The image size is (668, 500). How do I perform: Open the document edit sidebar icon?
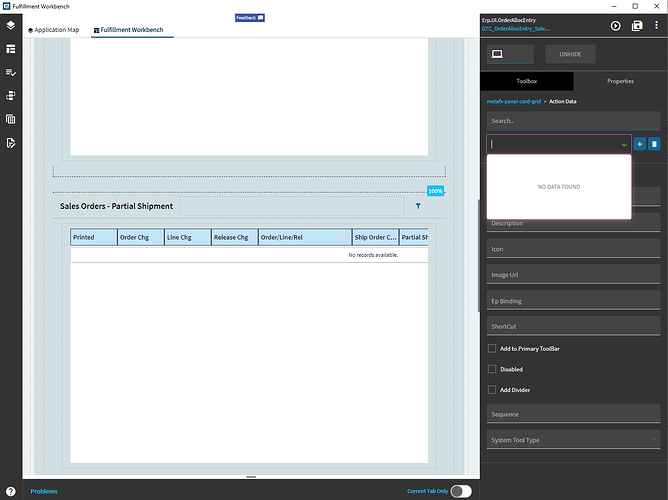coord(11,143)
